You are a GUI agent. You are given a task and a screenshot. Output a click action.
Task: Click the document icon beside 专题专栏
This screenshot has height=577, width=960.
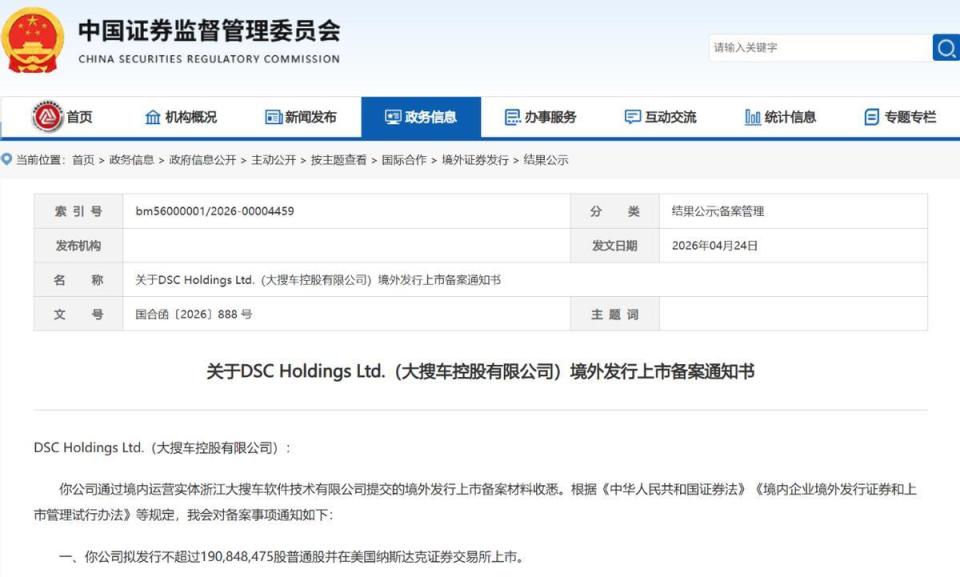(x=872, y=117)
